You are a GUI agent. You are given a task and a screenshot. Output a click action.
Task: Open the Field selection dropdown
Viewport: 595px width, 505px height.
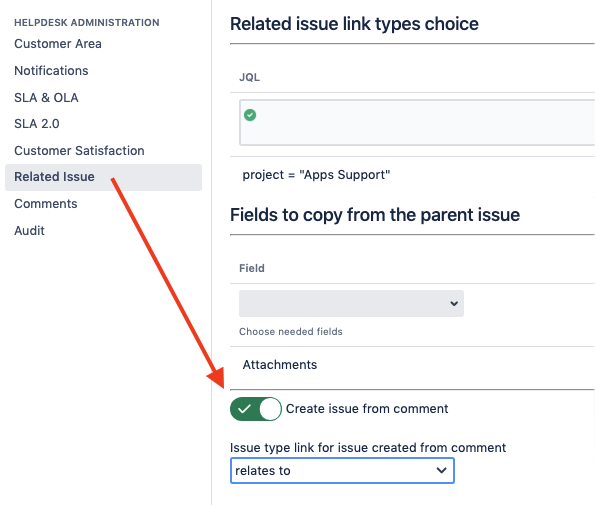pos(351,303)
